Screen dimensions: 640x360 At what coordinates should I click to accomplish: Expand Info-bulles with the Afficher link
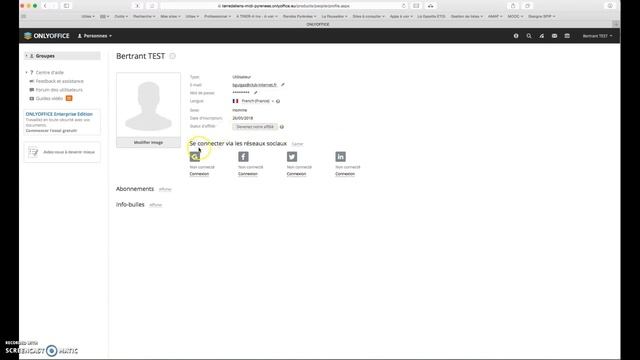[x=156, y=205]
